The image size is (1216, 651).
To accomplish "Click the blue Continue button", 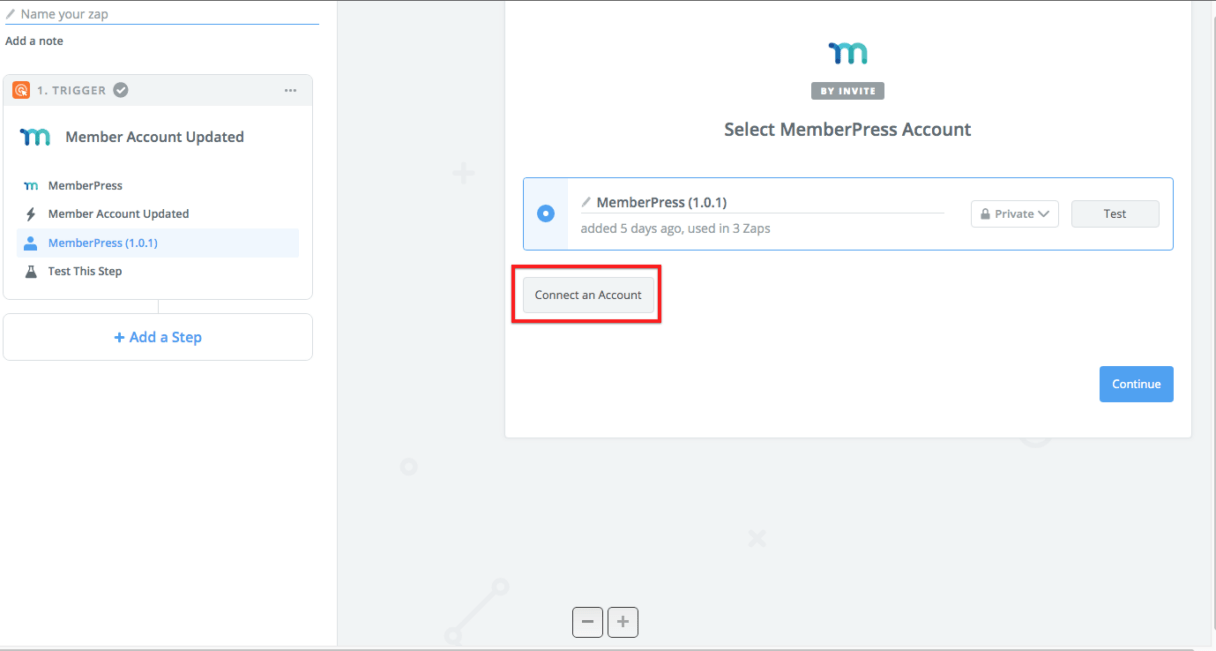I will (x=1136, y=384).
